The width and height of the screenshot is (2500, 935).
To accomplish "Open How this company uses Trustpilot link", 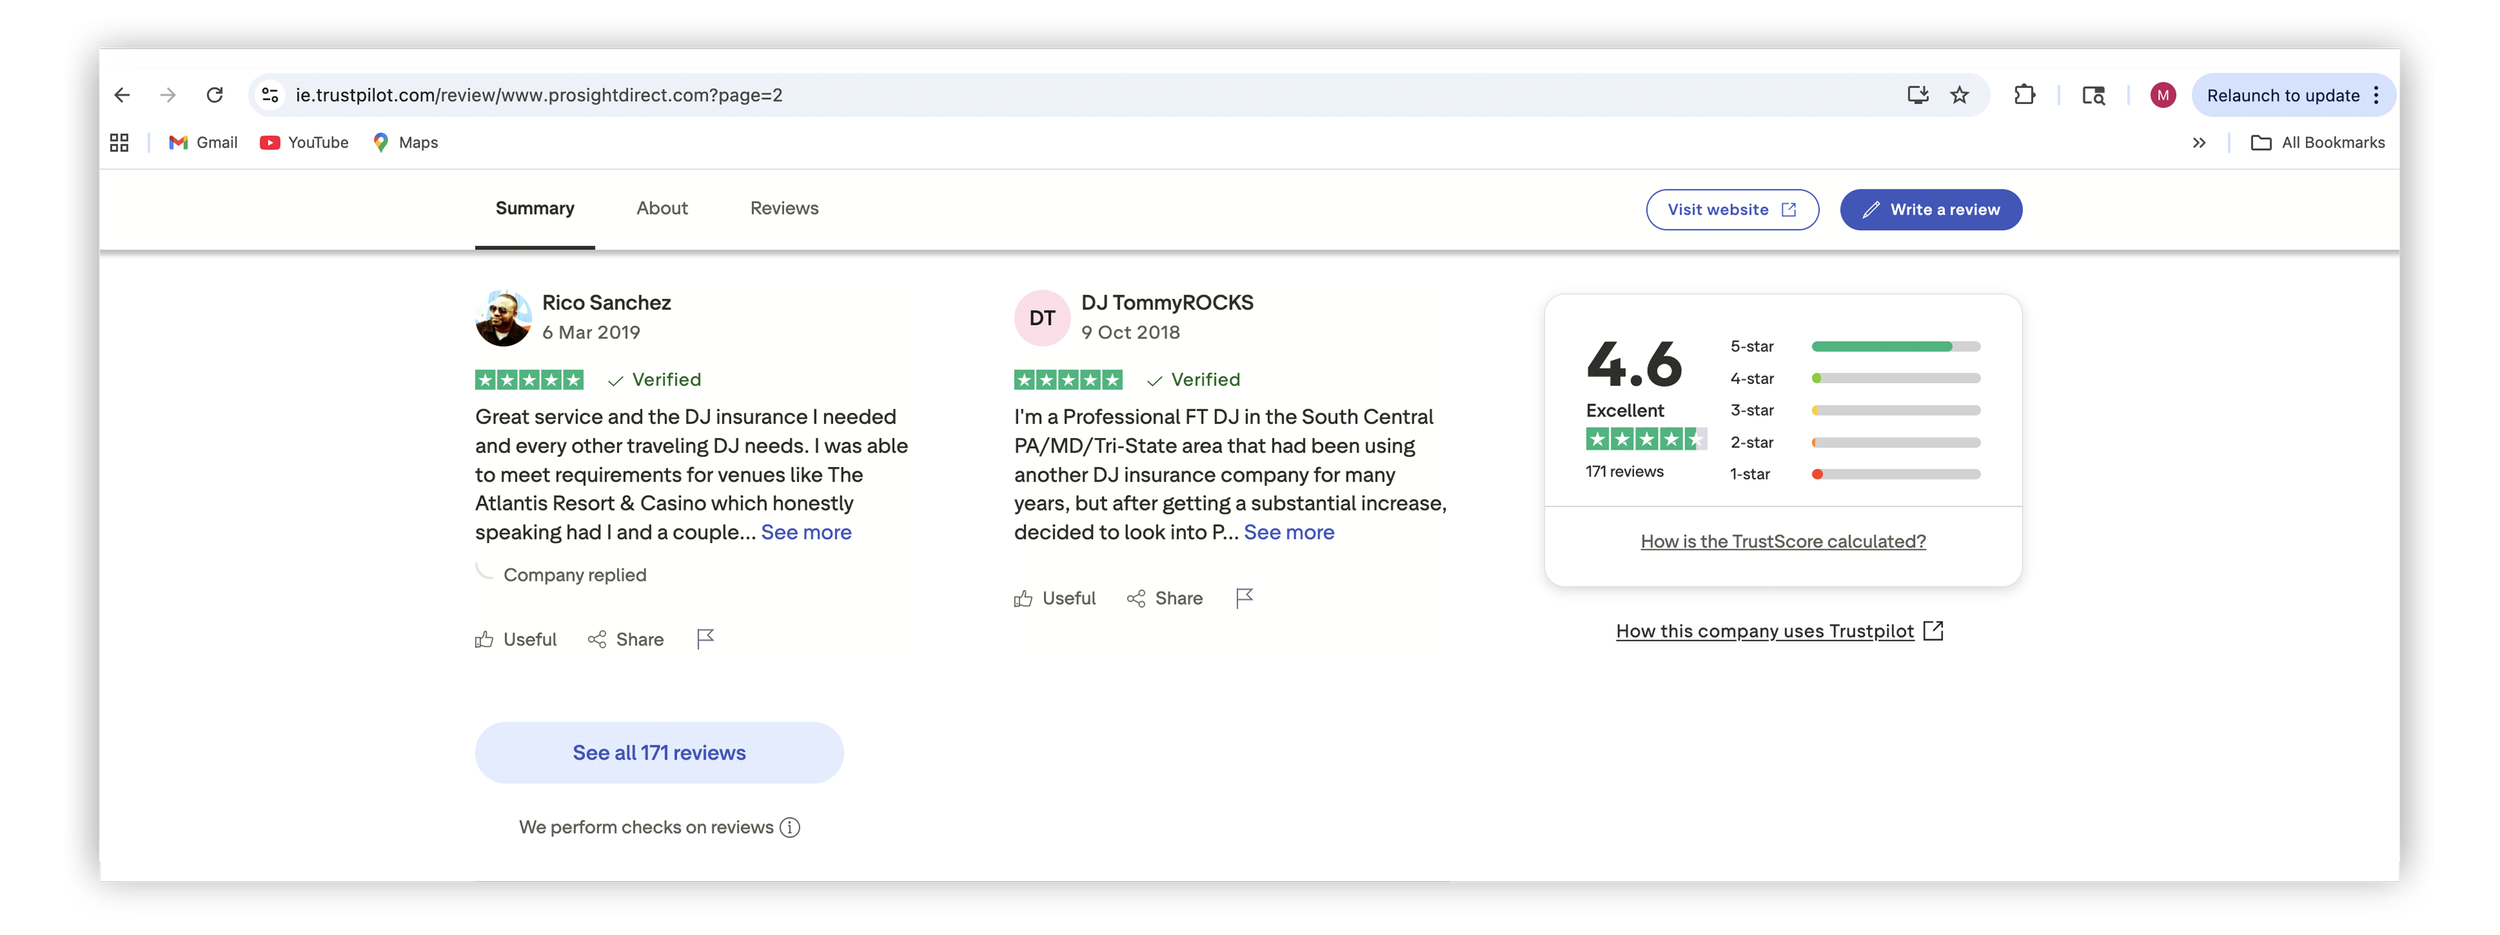I will [1779, 632].
